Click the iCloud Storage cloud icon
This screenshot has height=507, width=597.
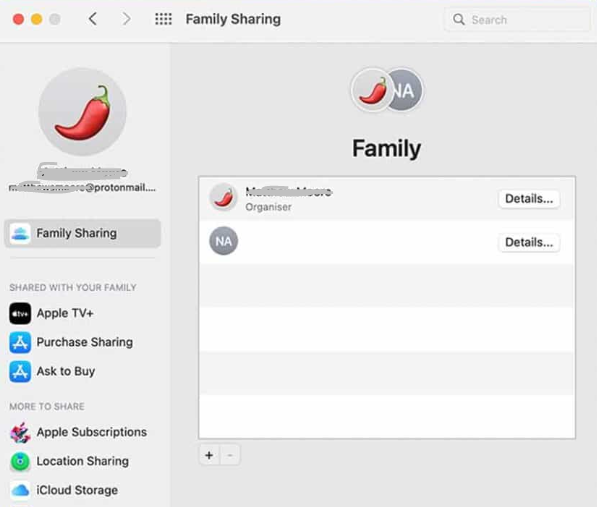pyautogui.click(x=20, y=491)
